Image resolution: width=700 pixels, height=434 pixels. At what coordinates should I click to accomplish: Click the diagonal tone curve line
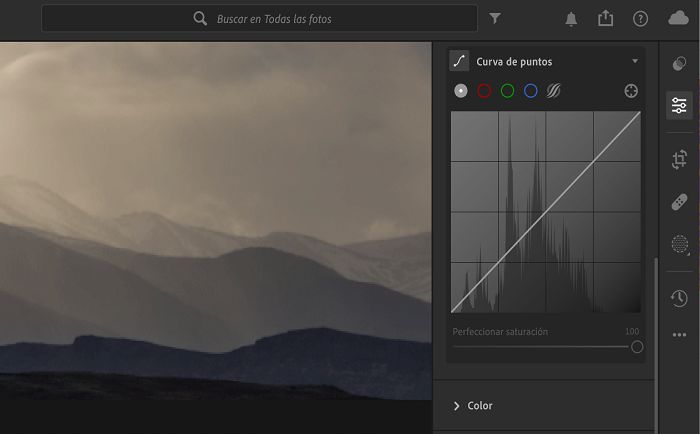(x=546, y=213)
